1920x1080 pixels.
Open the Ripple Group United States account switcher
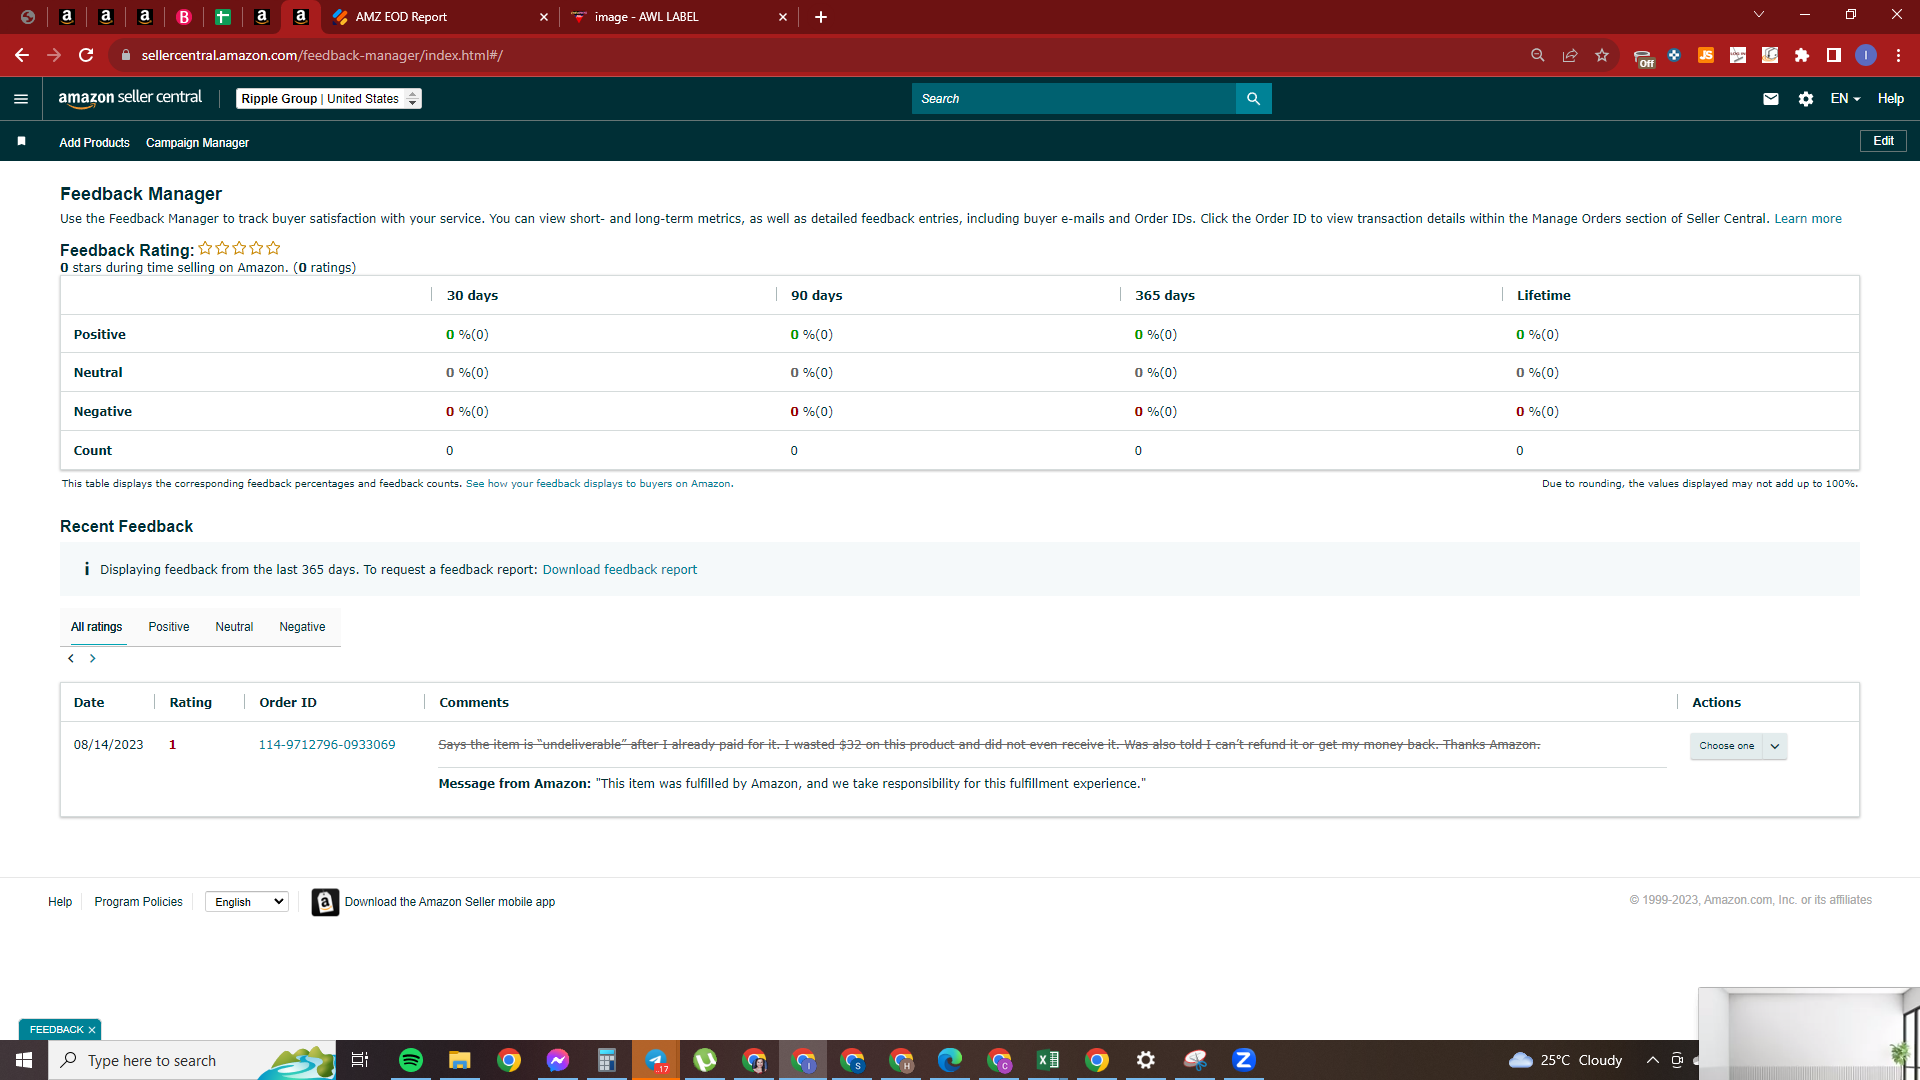coord(329,99)
